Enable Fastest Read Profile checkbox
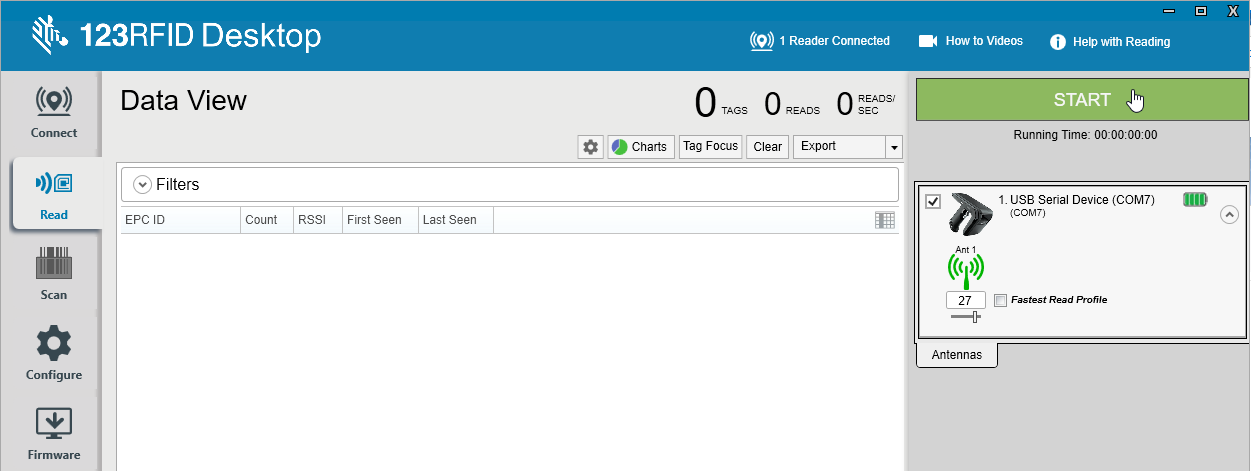 click(x=1001, y=300)
